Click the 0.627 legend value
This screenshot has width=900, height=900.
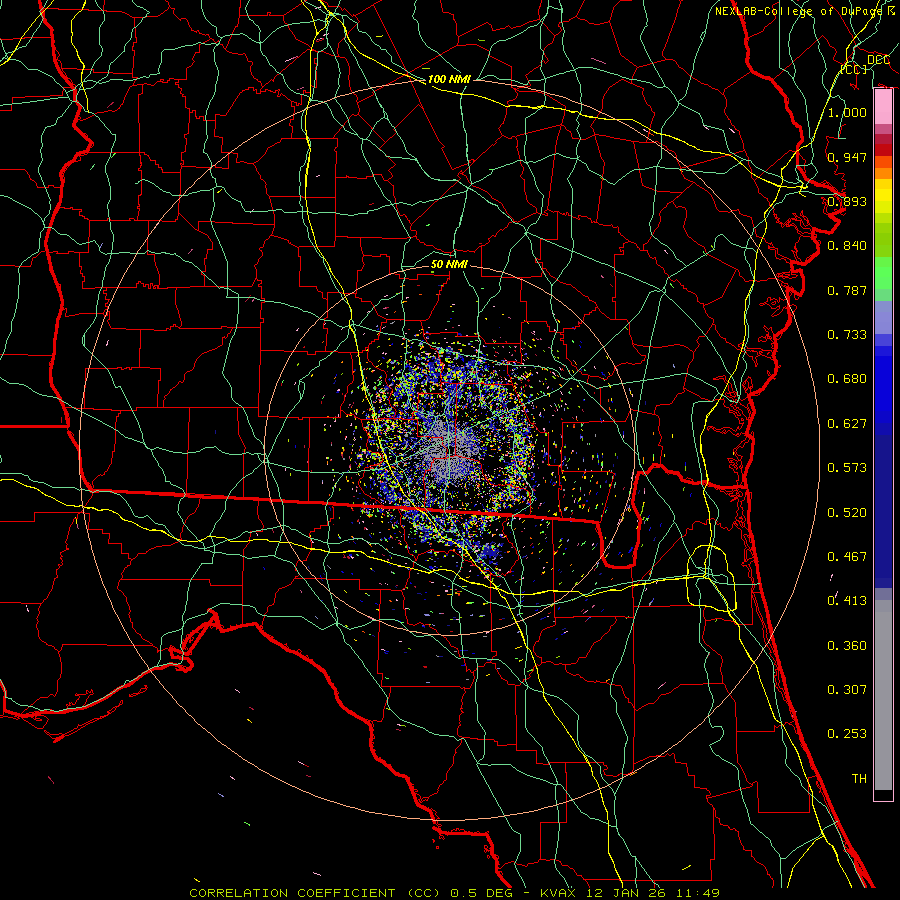tap(847, 424)
